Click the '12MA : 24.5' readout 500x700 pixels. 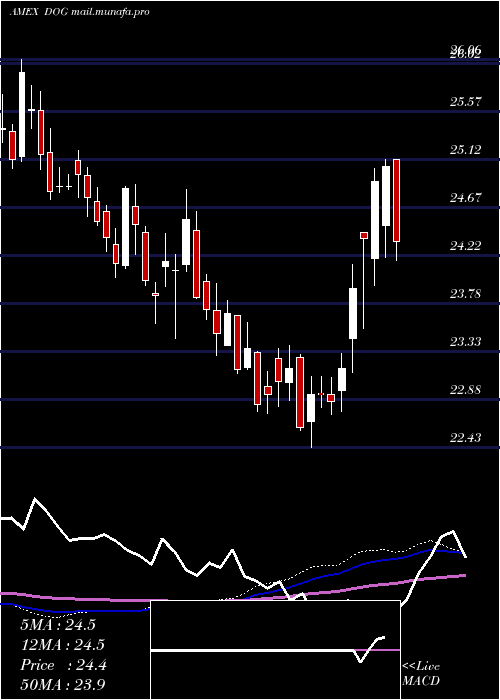(x=62, y=645)
